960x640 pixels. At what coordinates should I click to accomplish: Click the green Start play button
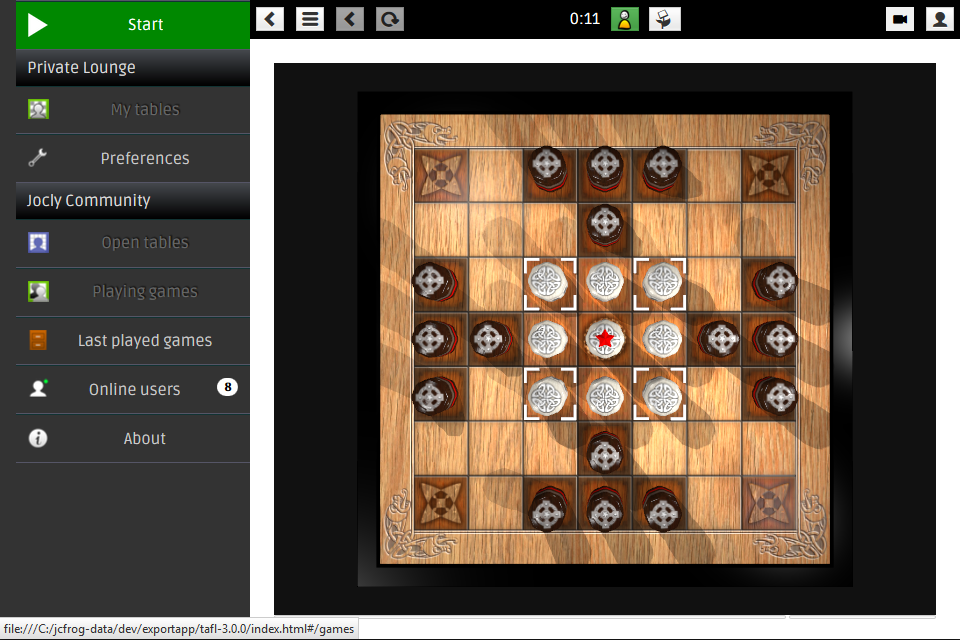click(x=133, y=25)
